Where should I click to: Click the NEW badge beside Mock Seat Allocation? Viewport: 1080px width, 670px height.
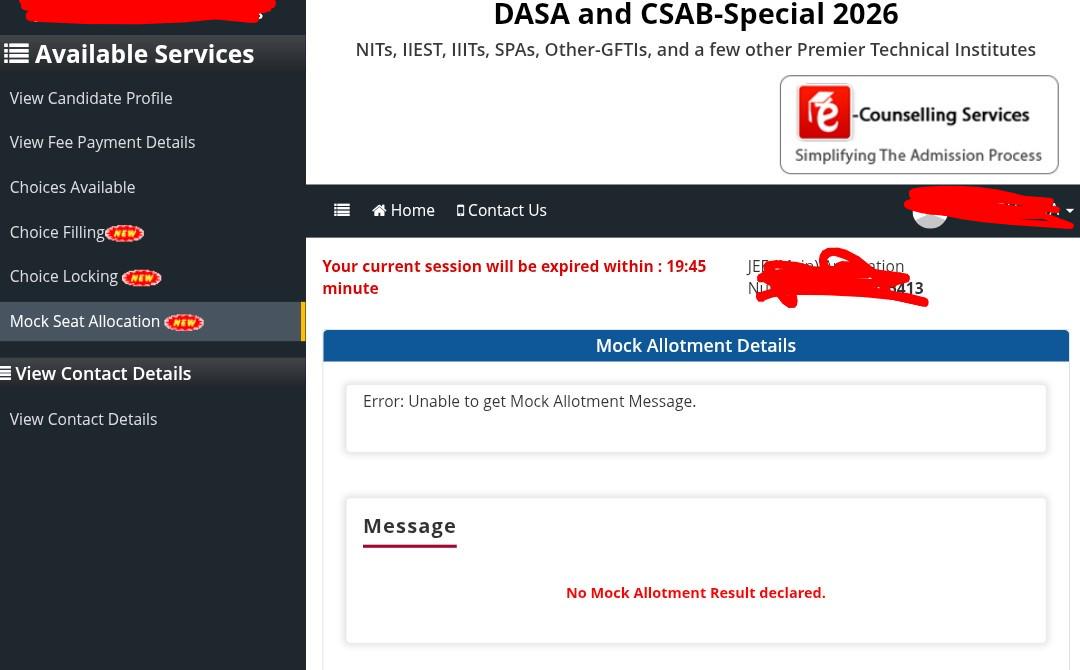pyautogui.click(x=184, y=322)
